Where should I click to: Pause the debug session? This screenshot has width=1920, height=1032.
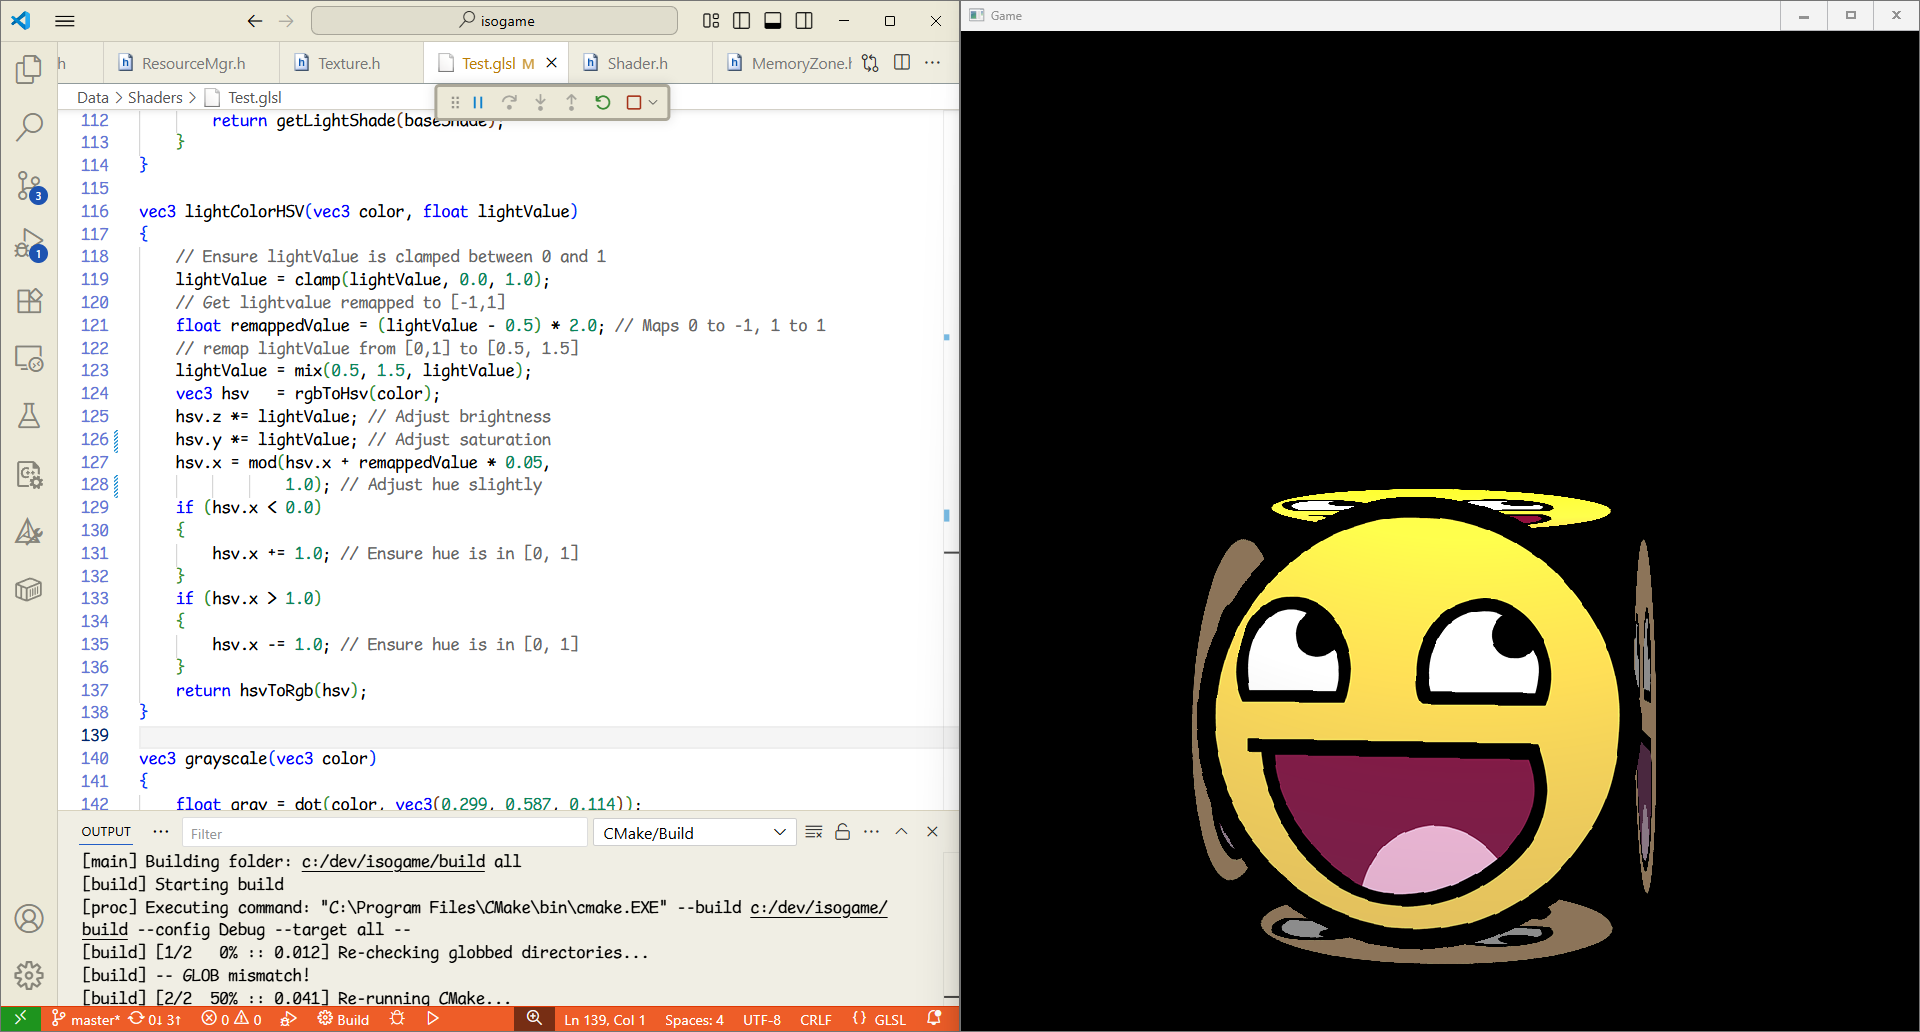click(x=478, y=102)
